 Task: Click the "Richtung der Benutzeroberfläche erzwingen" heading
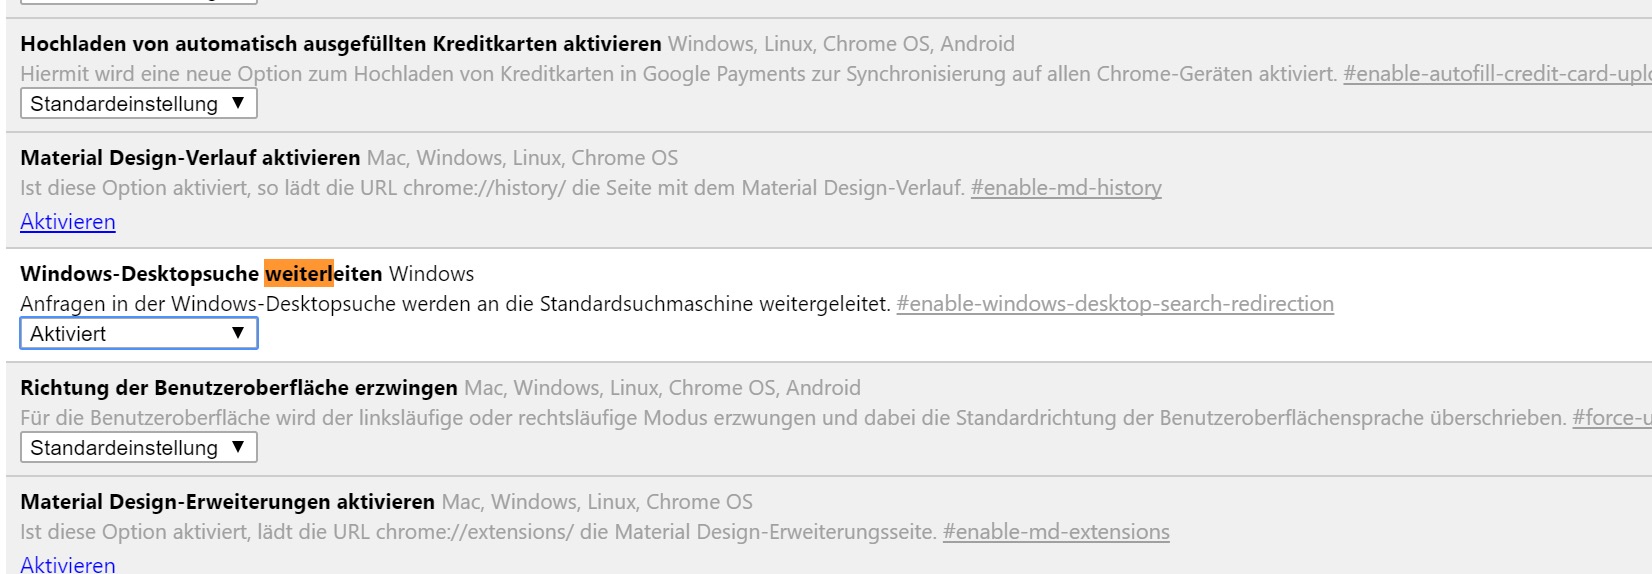pos(238,388)
